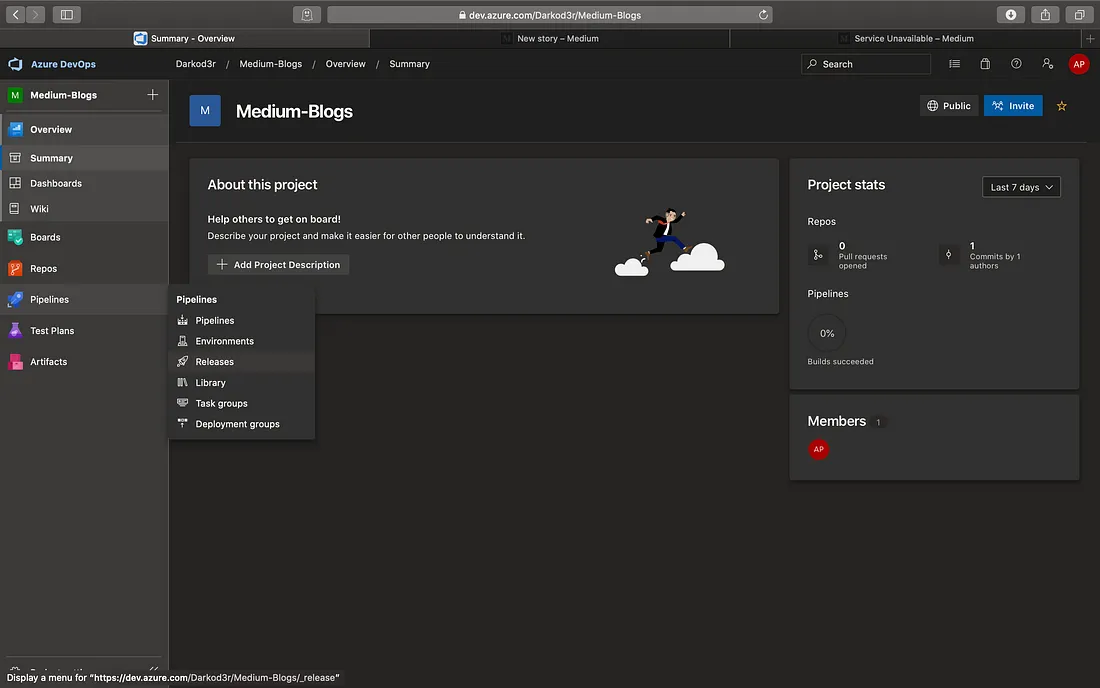Open the Dashboards icon in sidebar
The height and width of the screenshot is (688, 1100).
pos(15,183)
